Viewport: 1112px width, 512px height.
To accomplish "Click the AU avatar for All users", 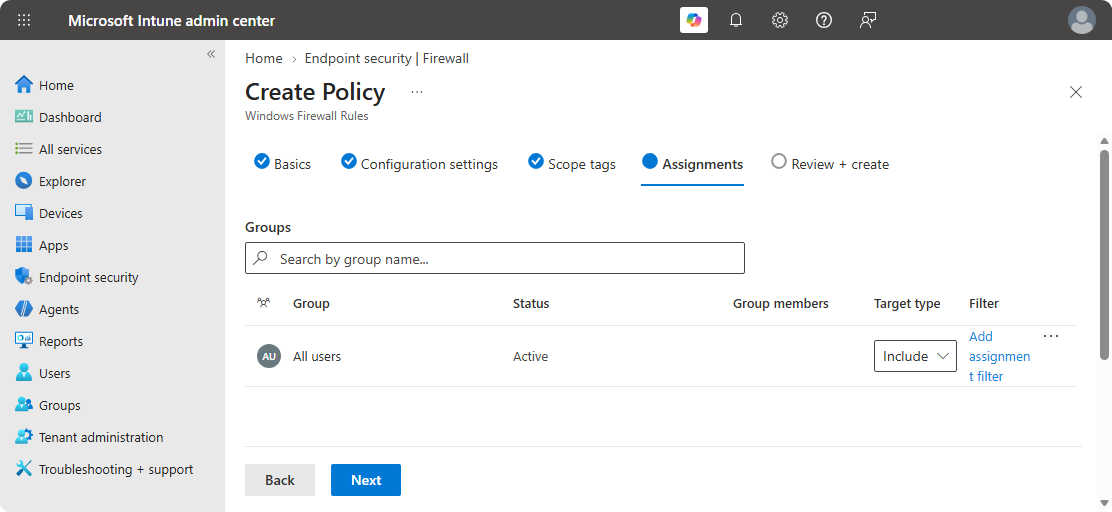I will pos(269,356).
